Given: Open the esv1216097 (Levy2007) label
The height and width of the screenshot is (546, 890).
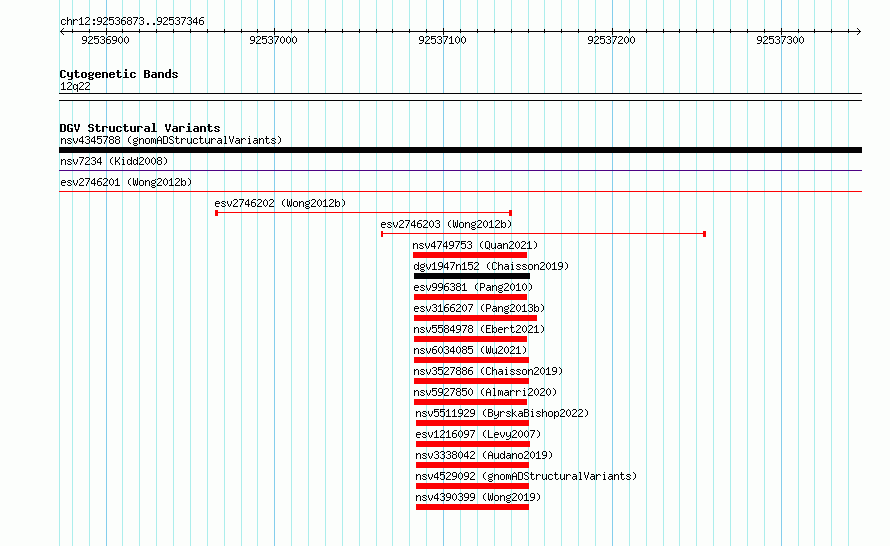Looking at the screenshot, I should pos(478,434).
